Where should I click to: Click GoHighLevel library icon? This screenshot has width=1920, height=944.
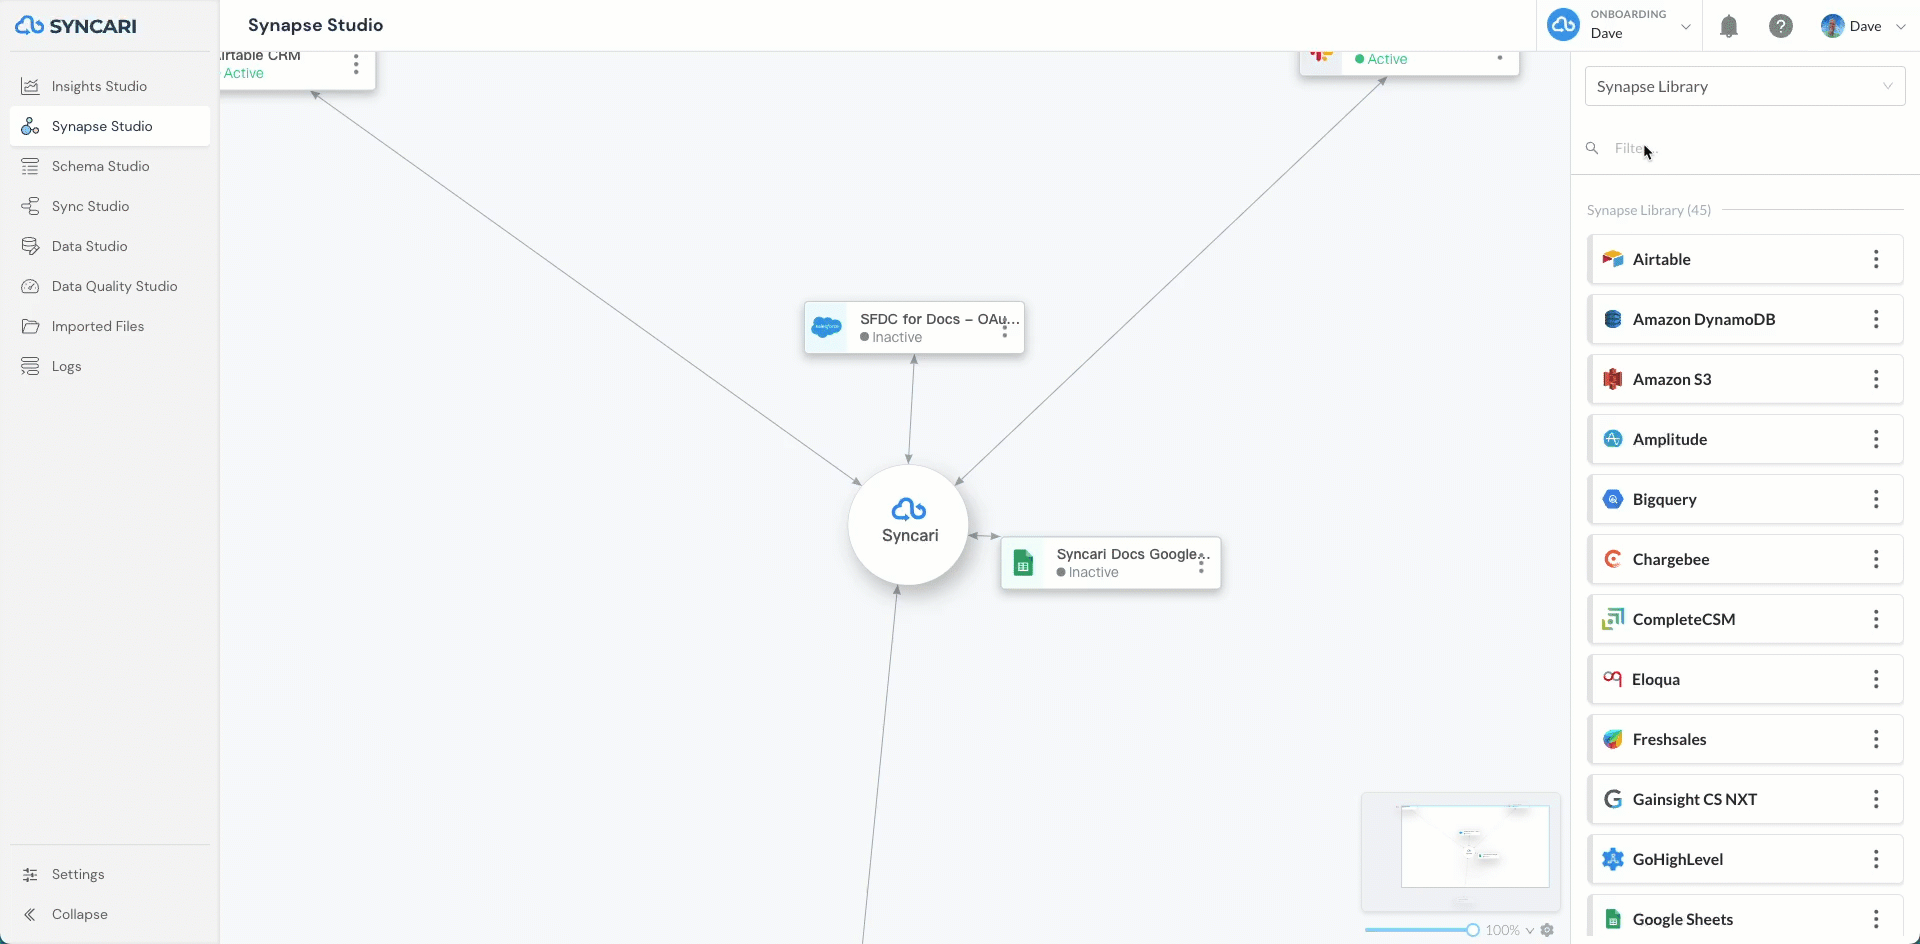click(x=1613, y=859)
